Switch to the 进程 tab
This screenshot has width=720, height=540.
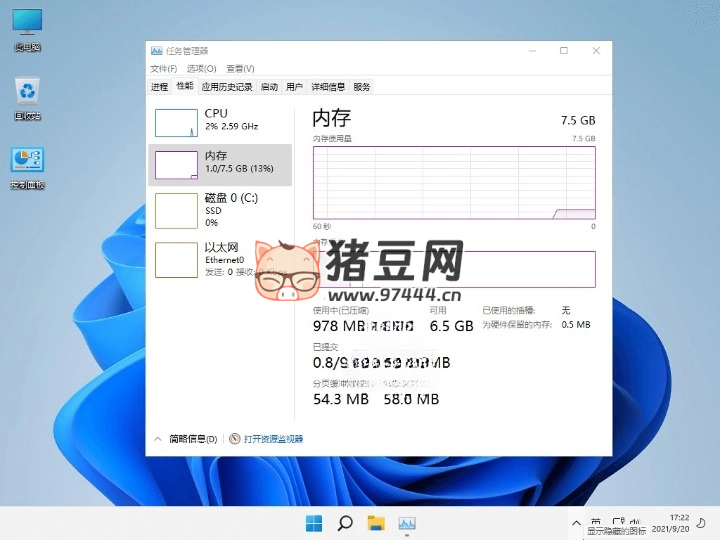(x=159, y=87)
